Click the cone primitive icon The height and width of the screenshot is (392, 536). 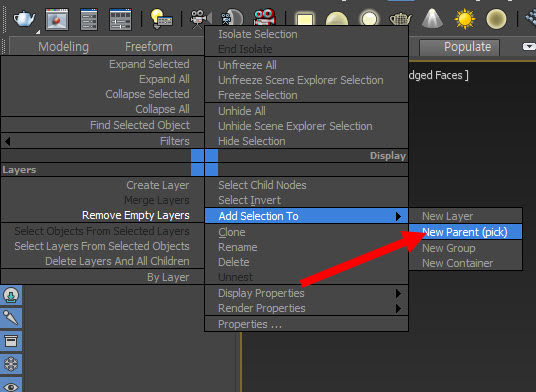[432, 18]
